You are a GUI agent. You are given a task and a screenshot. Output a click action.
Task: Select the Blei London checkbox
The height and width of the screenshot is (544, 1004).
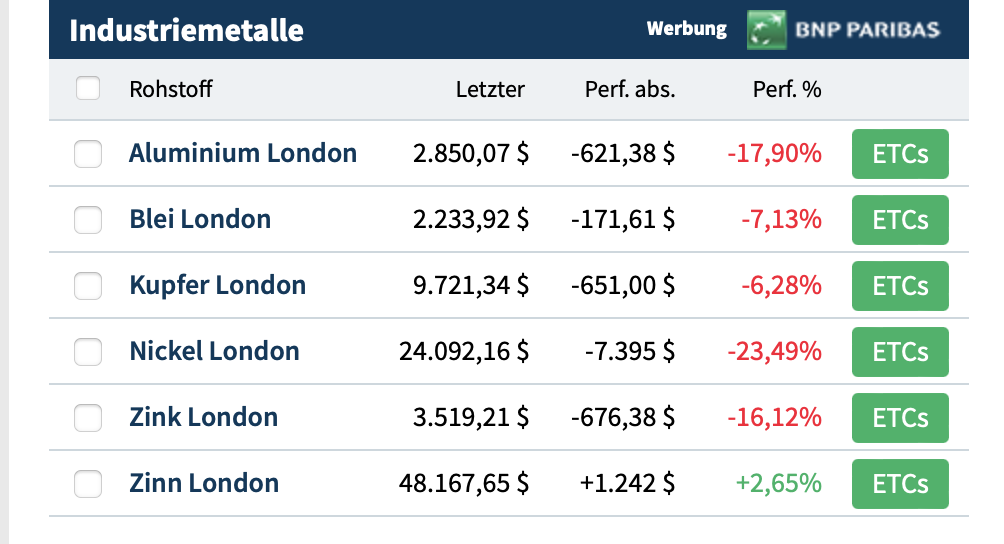(x=88, y=220)
